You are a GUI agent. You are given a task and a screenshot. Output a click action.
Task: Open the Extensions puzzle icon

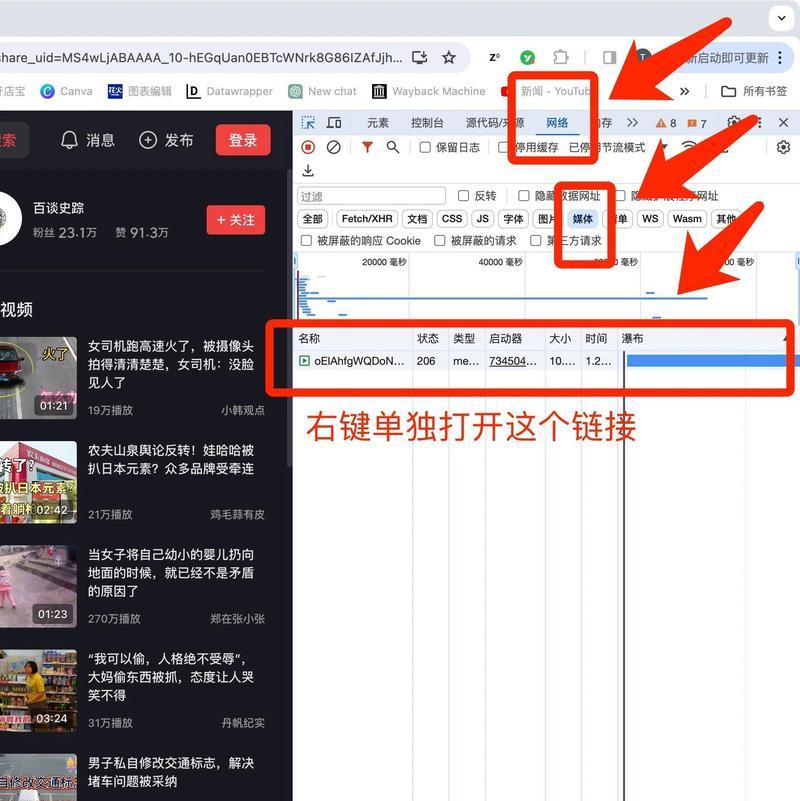point(560,57)
